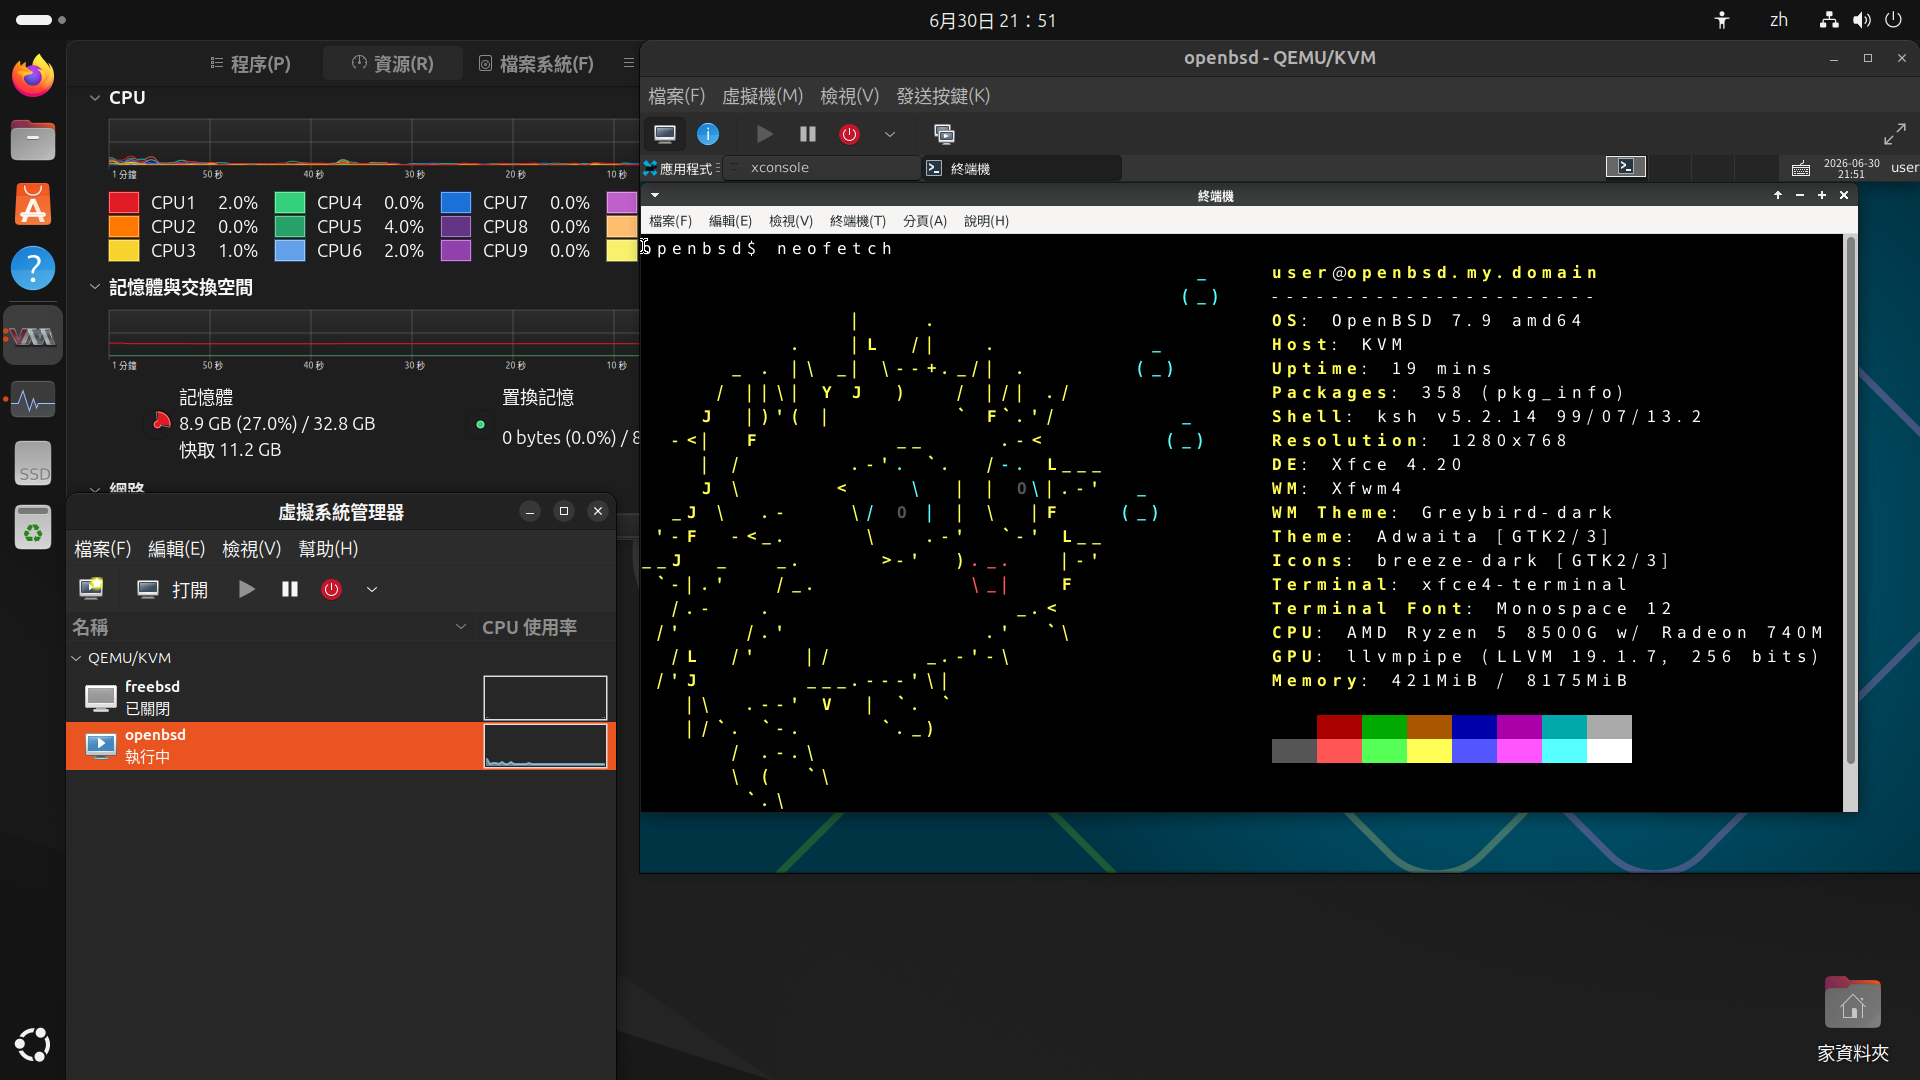
Task: Pause the openbsd VM in QEMU toolbar
Action: click(808, 134)
